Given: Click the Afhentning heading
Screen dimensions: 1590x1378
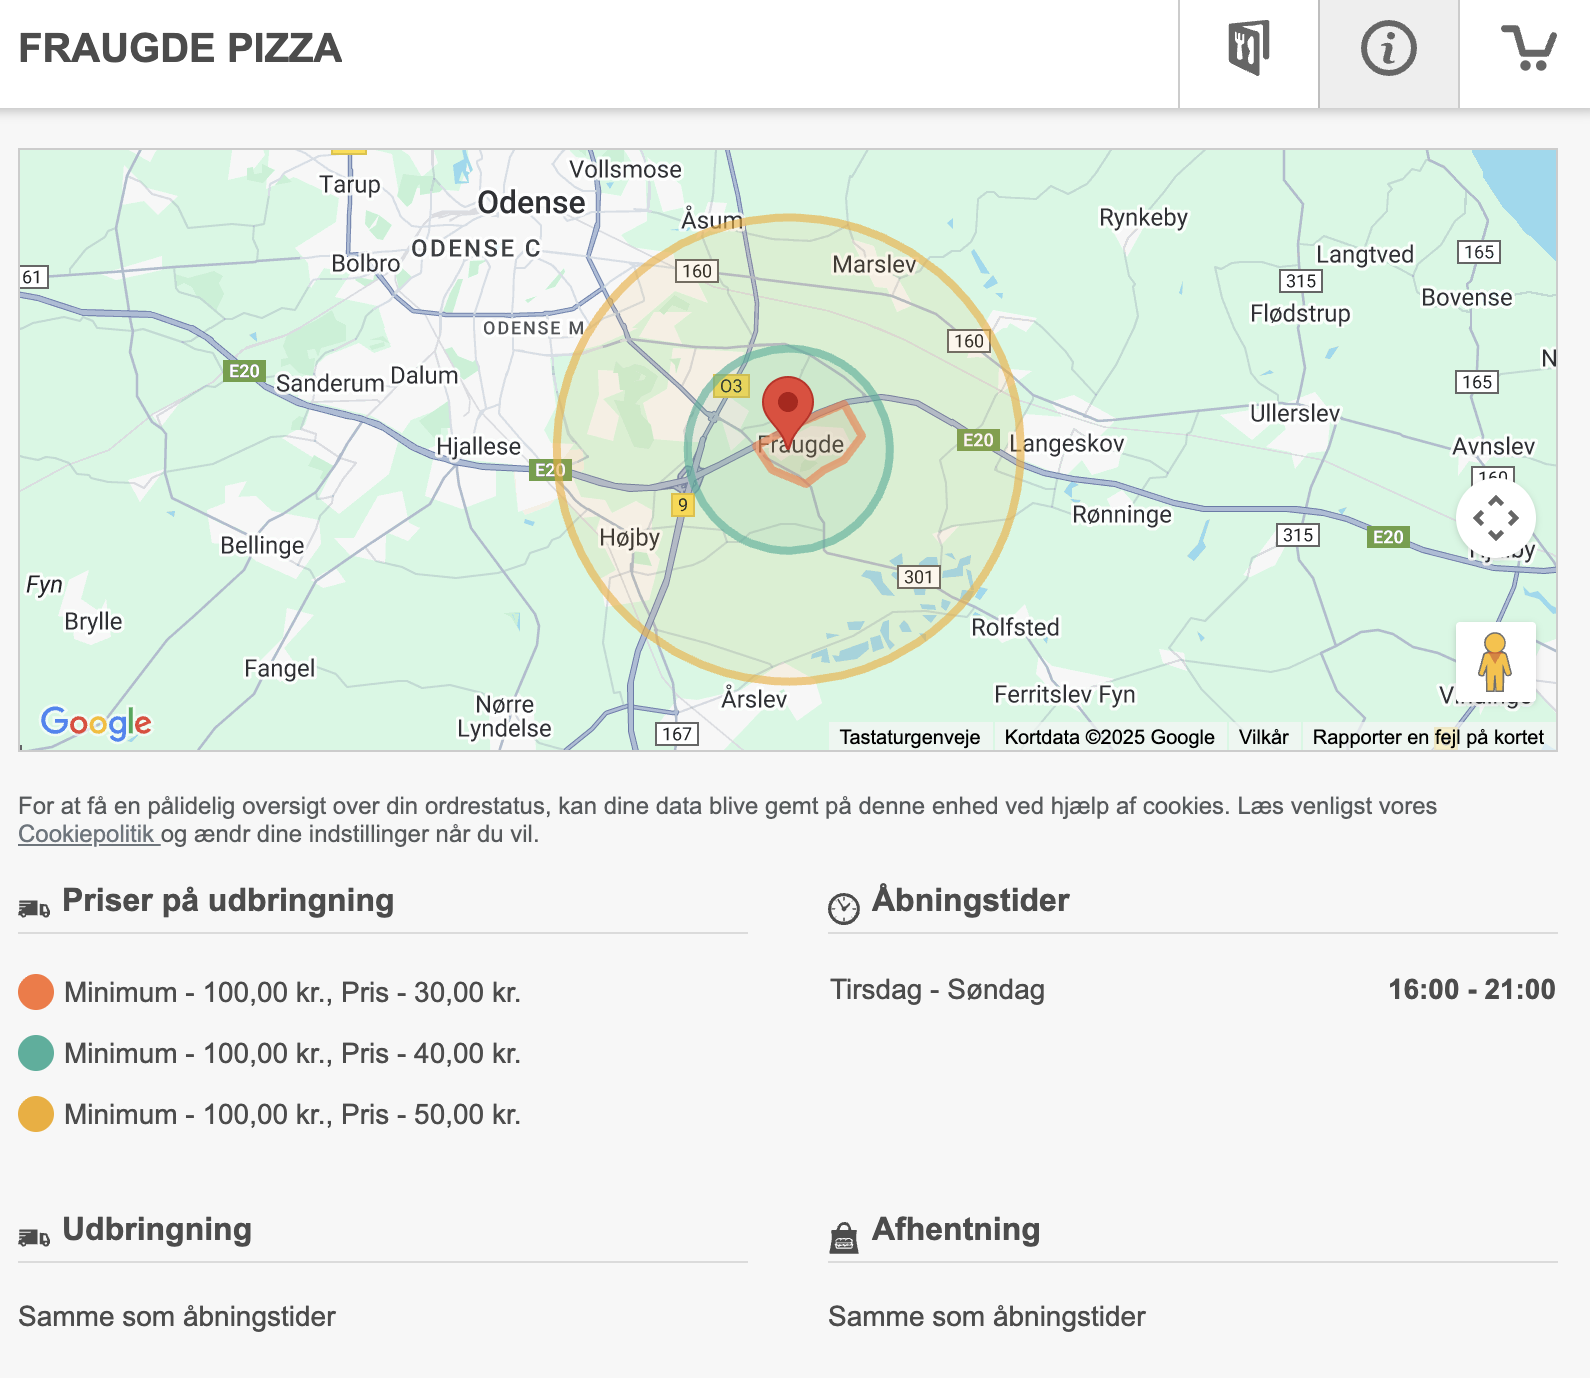Looking at the screenshot, I should [956, 1229].
